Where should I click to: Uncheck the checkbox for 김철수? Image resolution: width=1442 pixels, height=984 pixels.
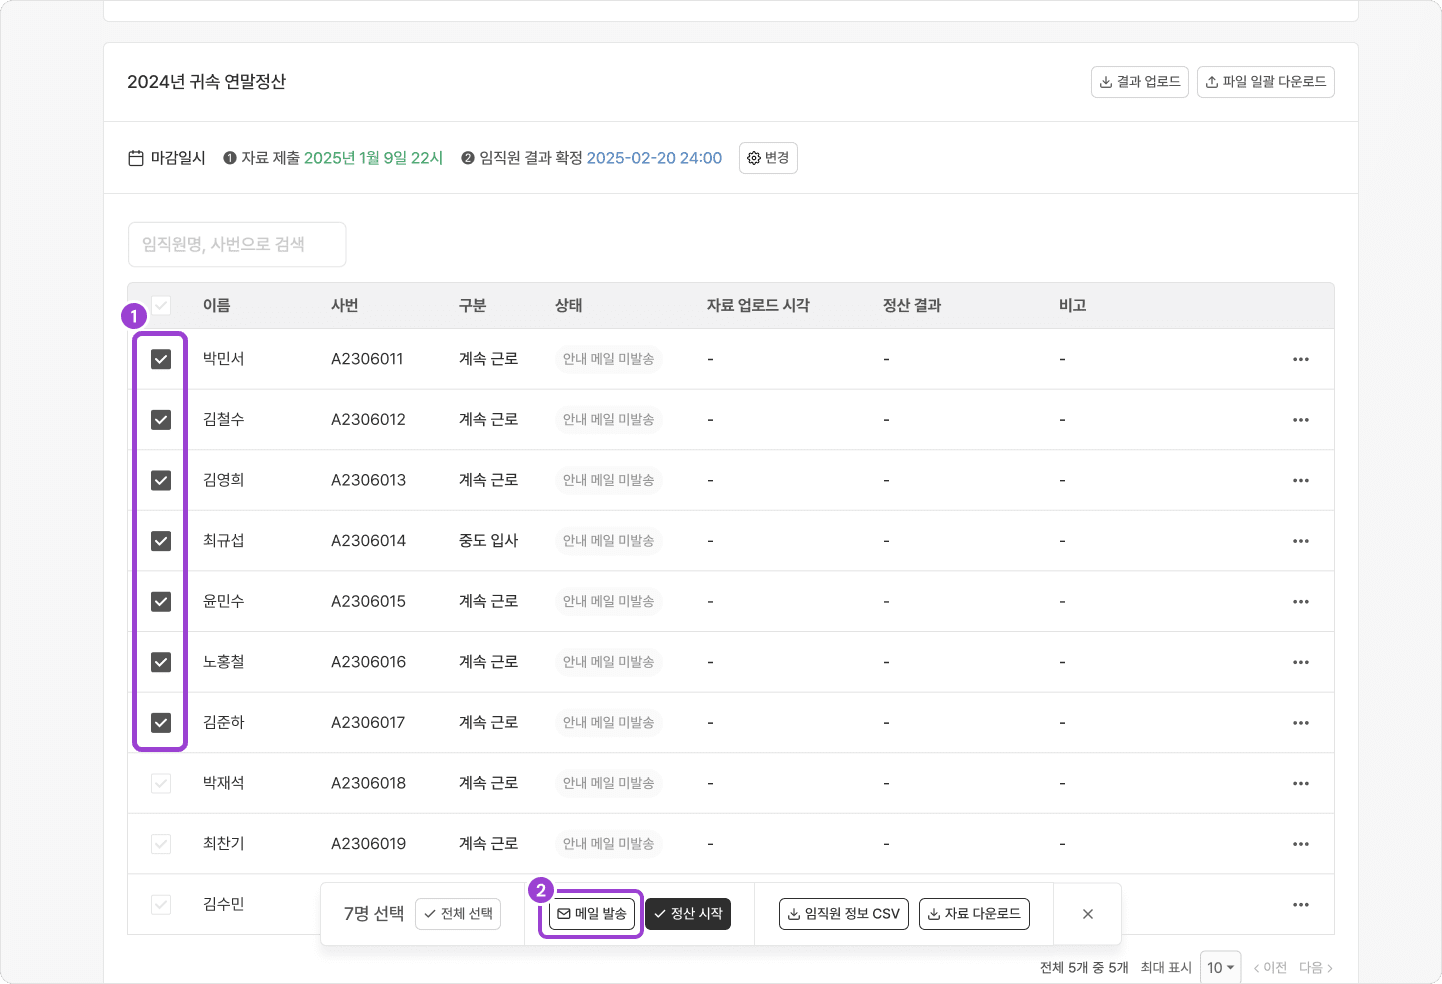pos(161,420)
